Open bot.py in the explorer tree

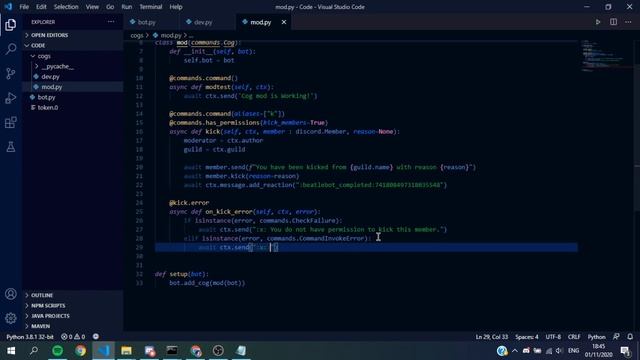[73, 97]
